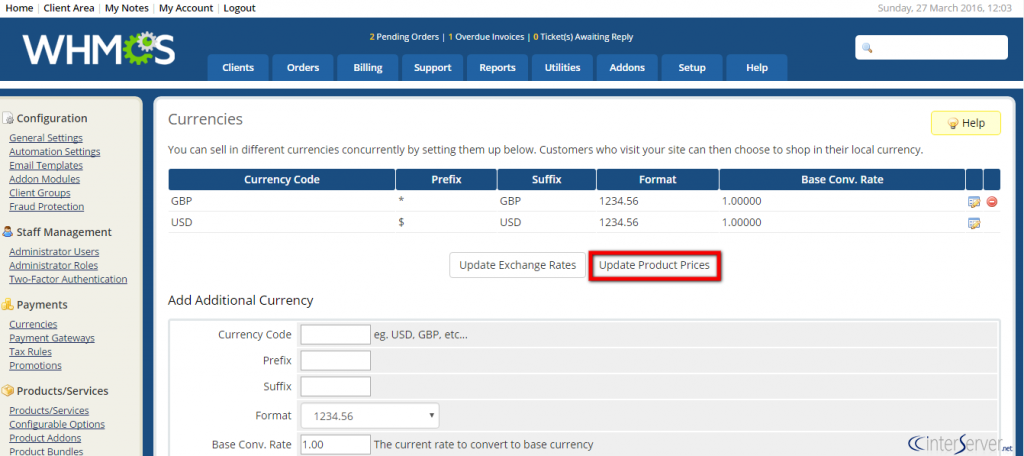Delete the GBP currency
The image size is (1024, 456).
tap(991, 202)
